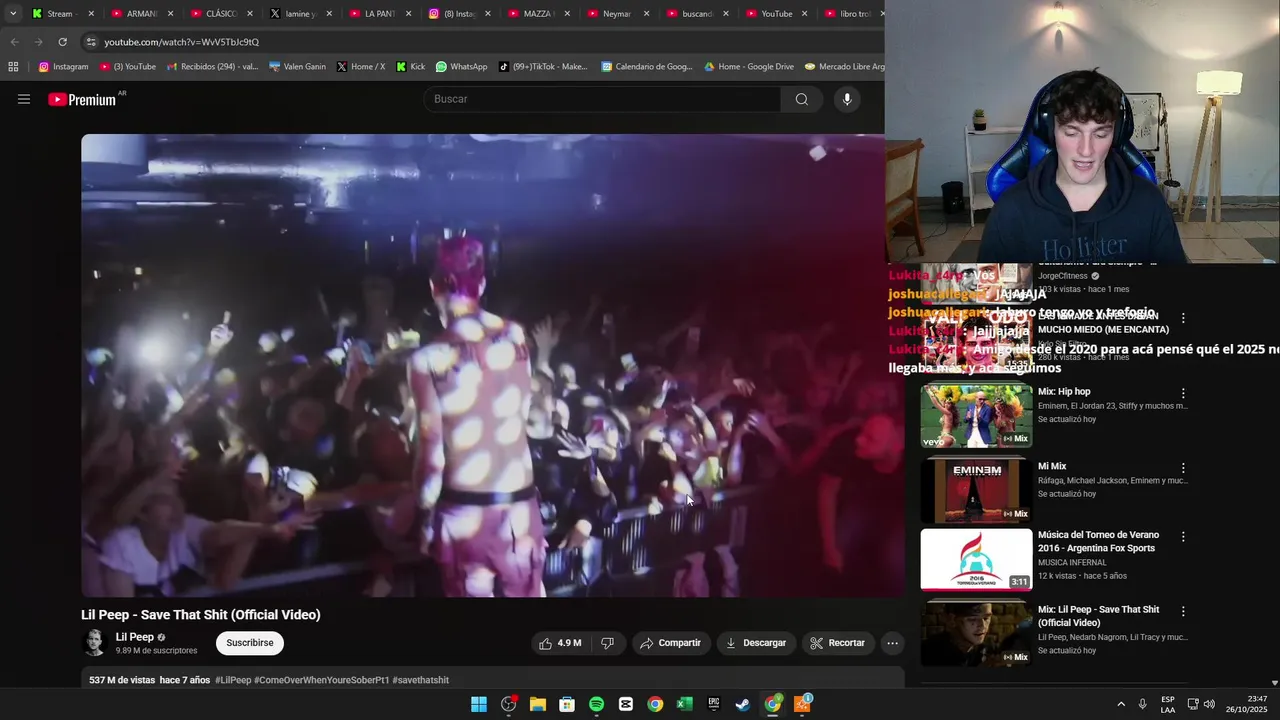Click the Recortar clip button
Image resolution: width=1280 pixels, height=720 pixels.
point(838,643)
